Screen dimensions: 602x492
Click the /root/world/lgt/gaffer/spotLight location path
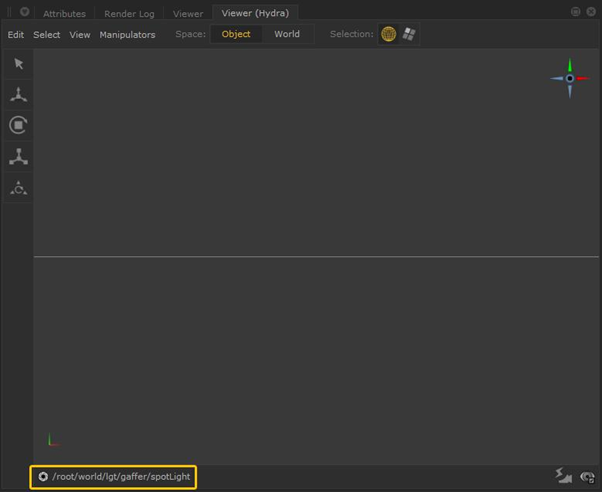[121, 477]
